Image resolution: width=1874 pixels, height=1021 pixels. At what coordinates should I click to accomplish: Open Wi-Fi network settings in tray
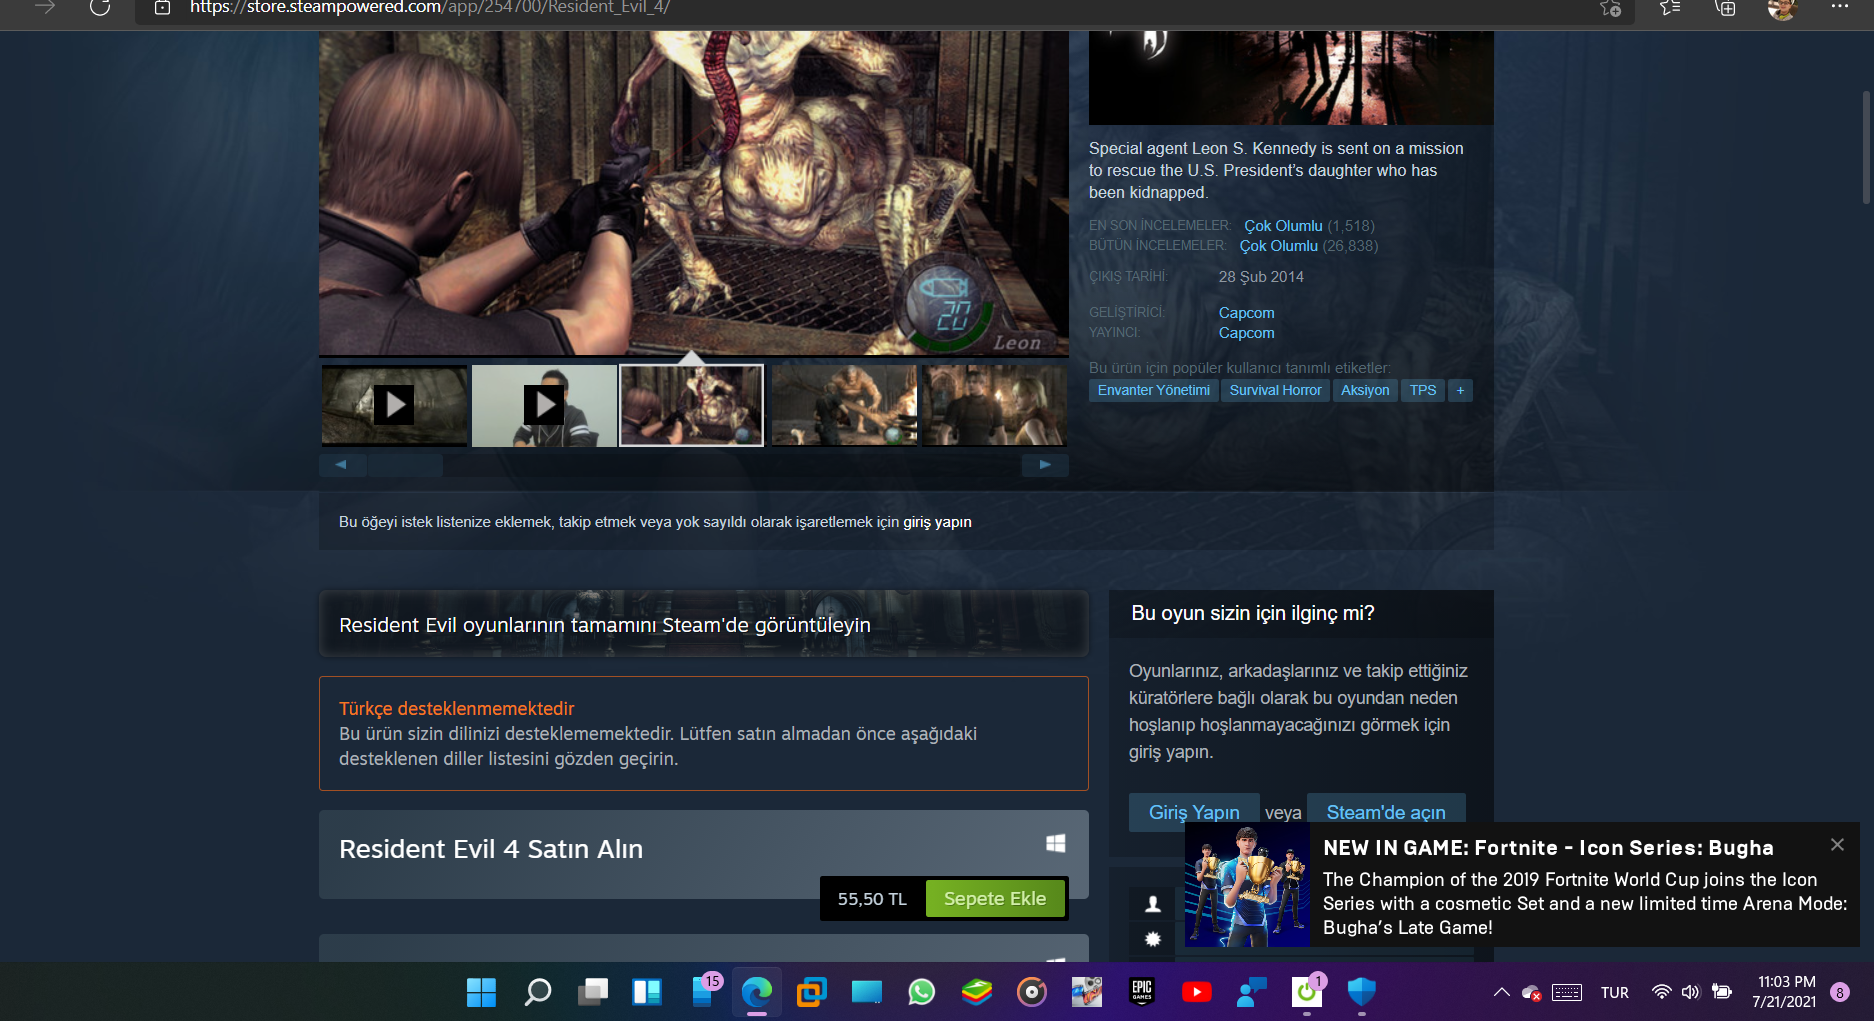(1661, 992)
